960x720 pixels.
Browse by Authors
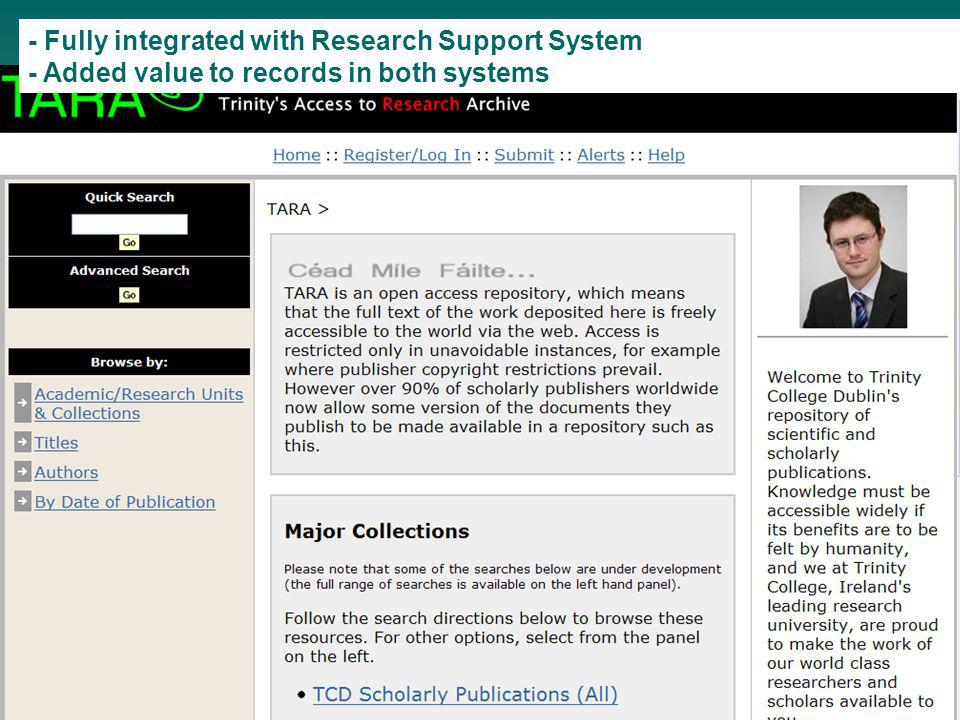pyautogui.click(x=66, y=472)
